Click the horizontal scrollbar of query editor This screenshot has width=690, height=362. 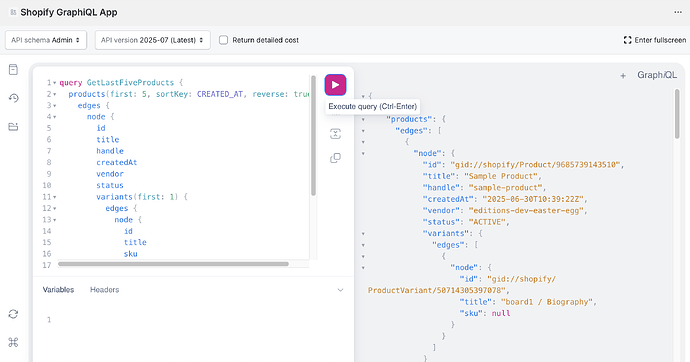(173, 264)
